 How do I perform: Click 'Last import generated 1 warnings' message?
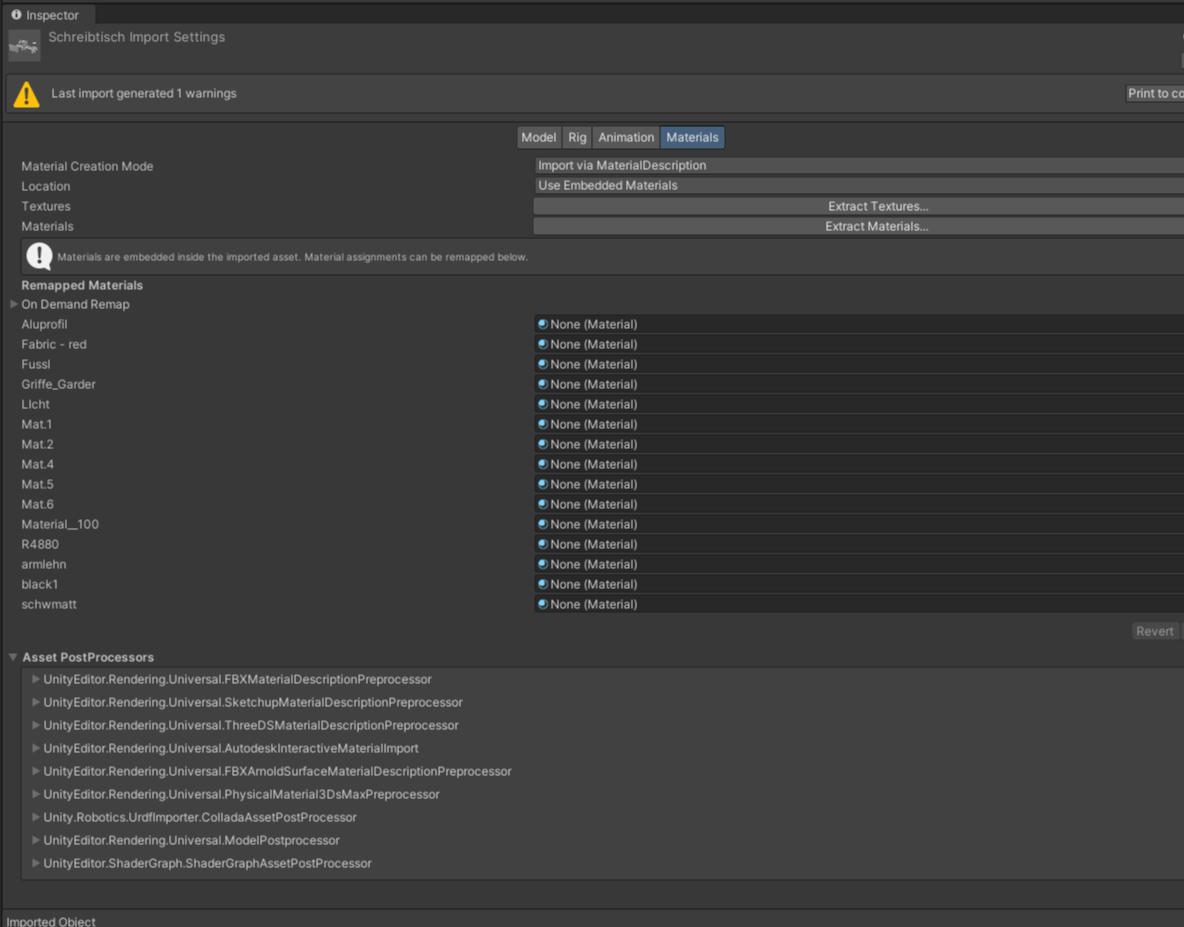143,94
